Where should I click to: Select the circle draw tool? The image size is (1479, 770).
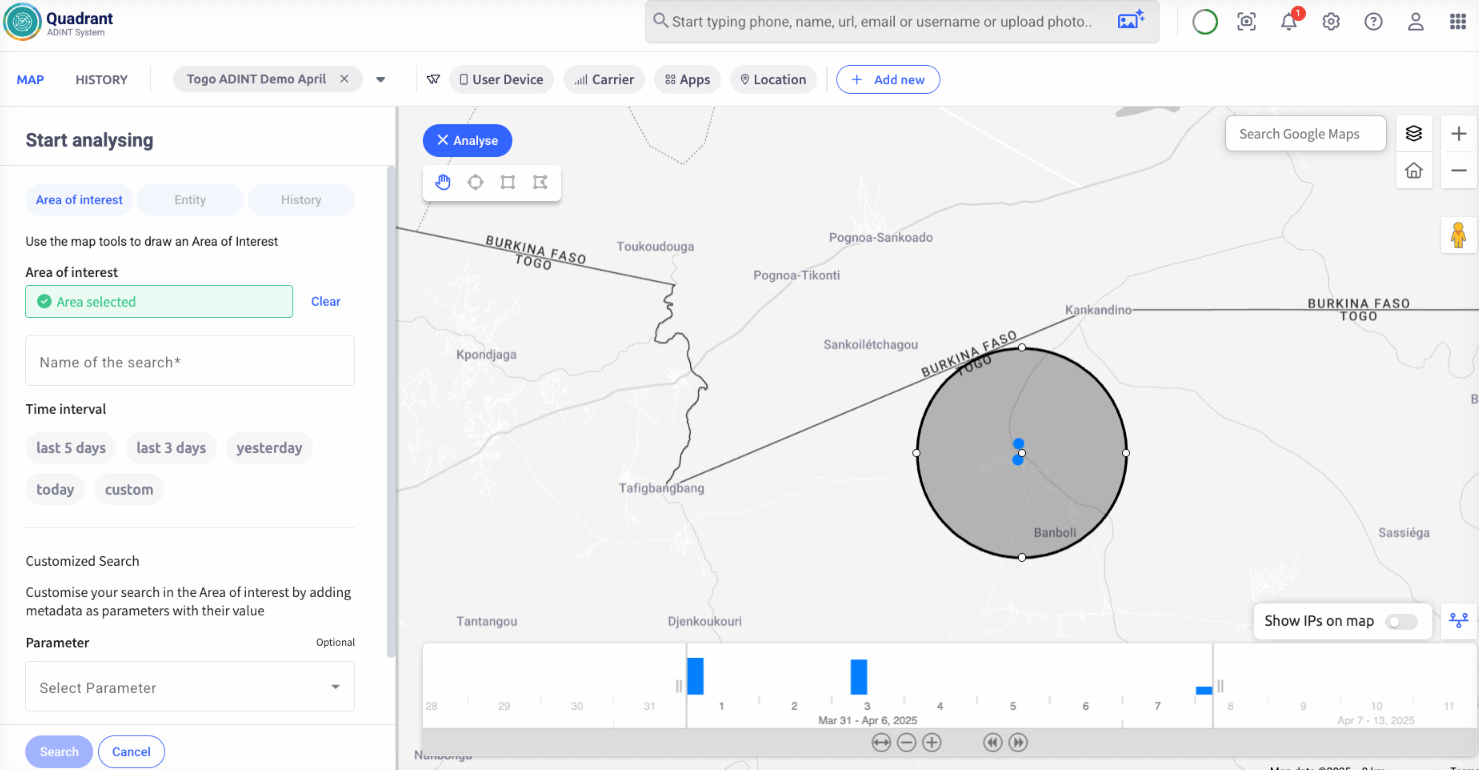tap(476, 182)
